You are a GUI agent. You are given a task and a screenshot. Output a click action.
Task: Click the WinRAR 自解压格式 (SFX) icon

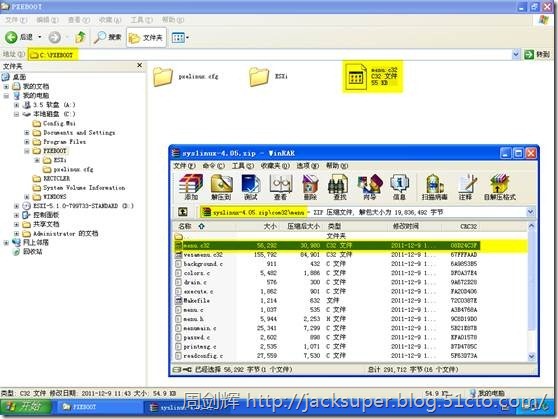(500, 187)
